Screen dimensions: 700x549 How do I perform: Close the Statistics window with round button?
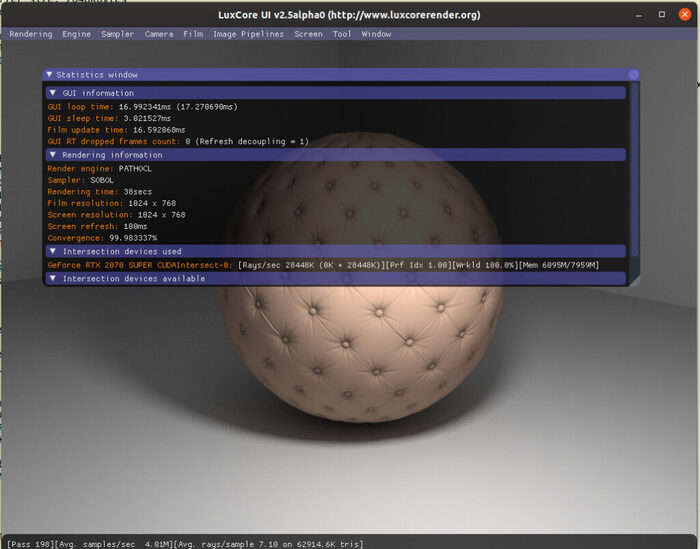coord(633,75)
